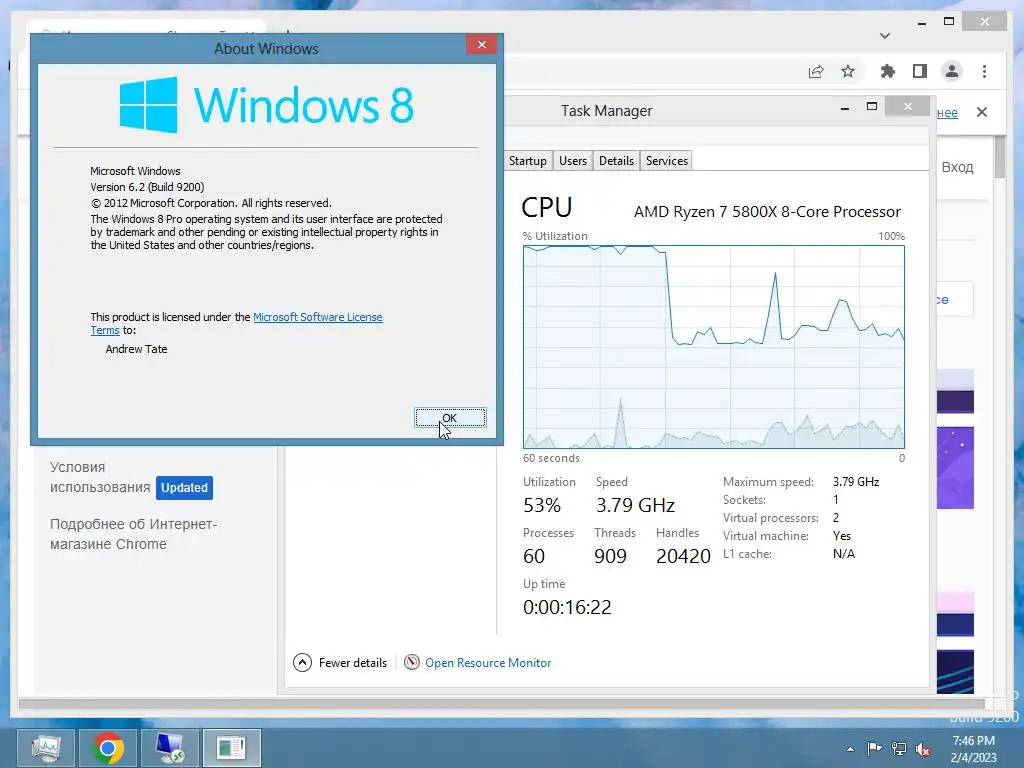Bookmark page with star icon in Chrome
The image size is (1024, 768).
[848, 72]
